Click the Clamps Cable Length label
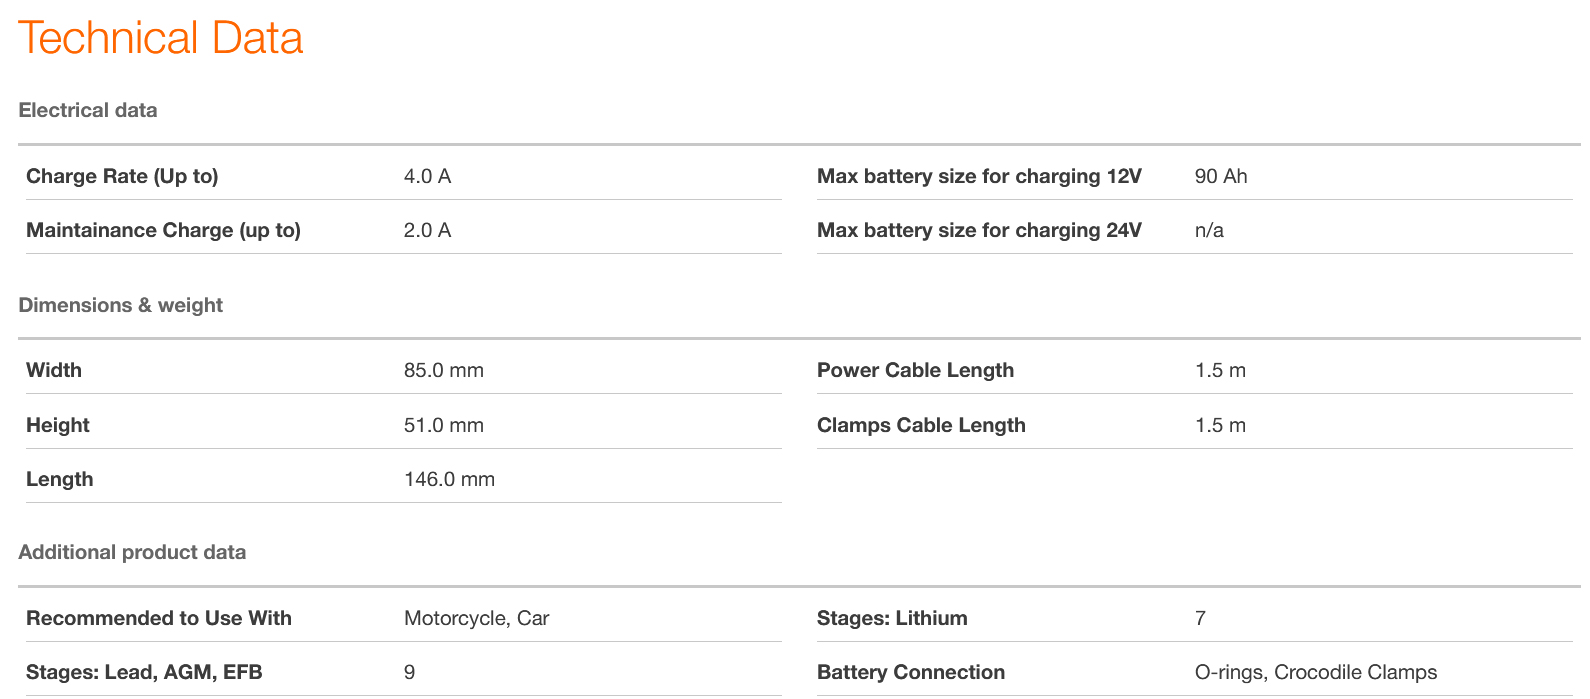1590x699 pixels. point(921,425)
